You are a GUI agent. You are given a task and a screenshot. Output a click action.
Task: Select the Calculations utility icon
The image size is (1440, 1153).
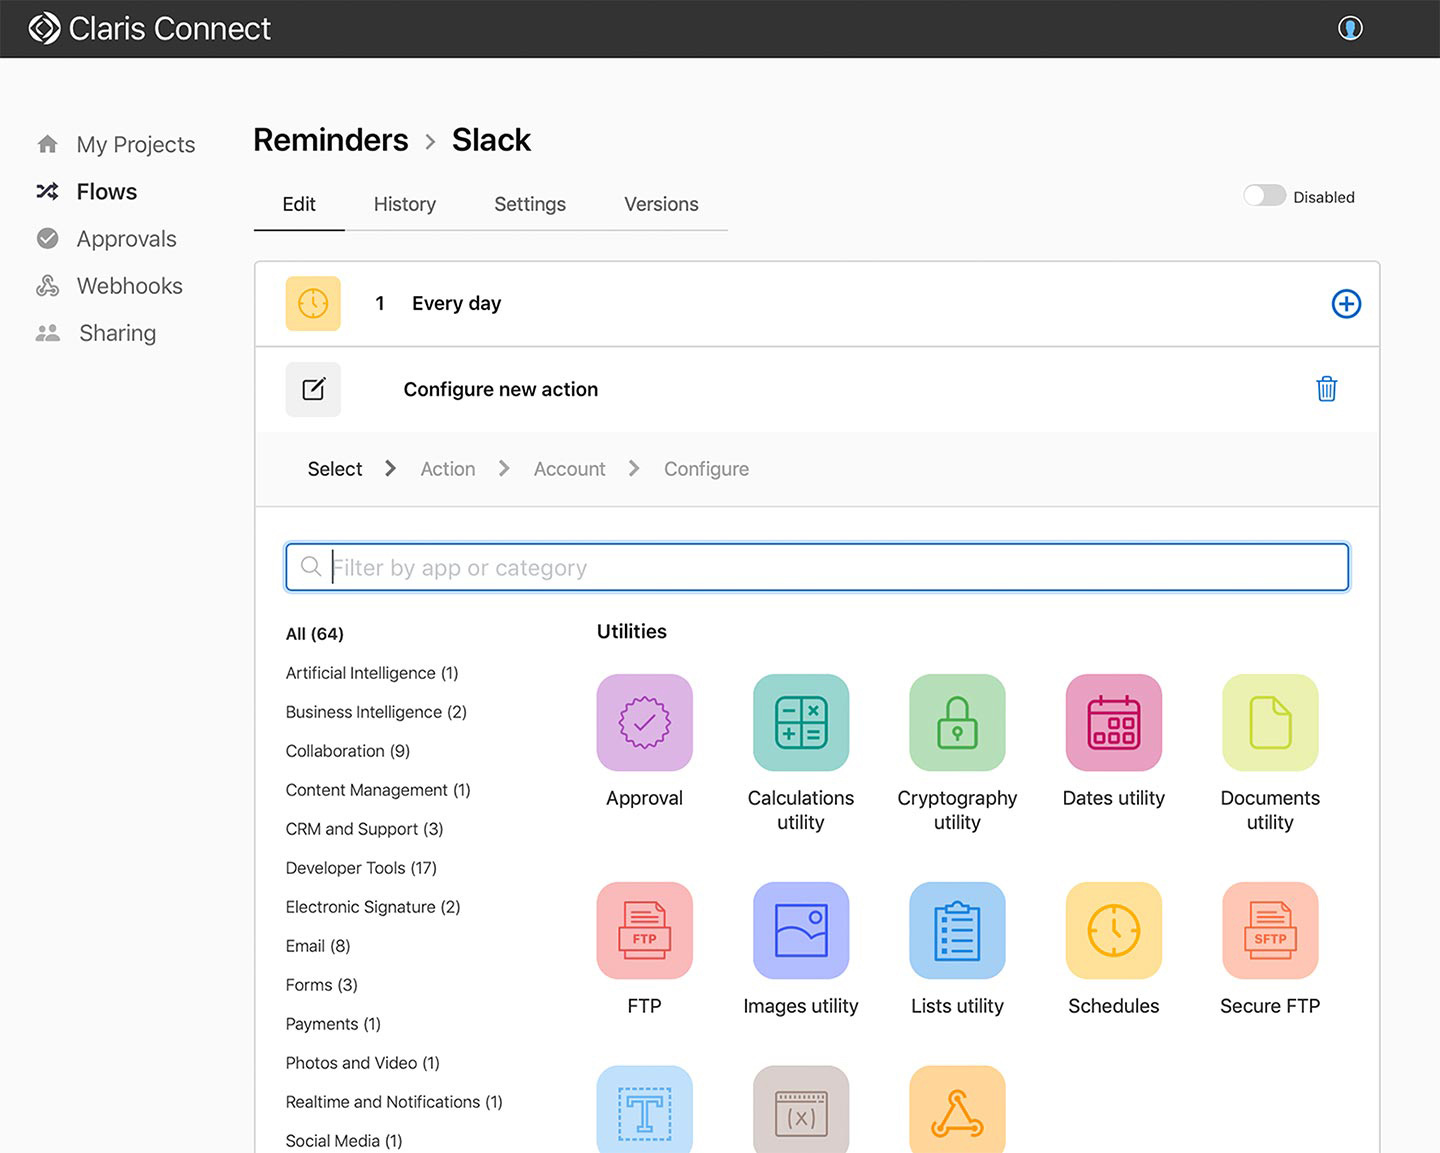click(x=801, y=722)
